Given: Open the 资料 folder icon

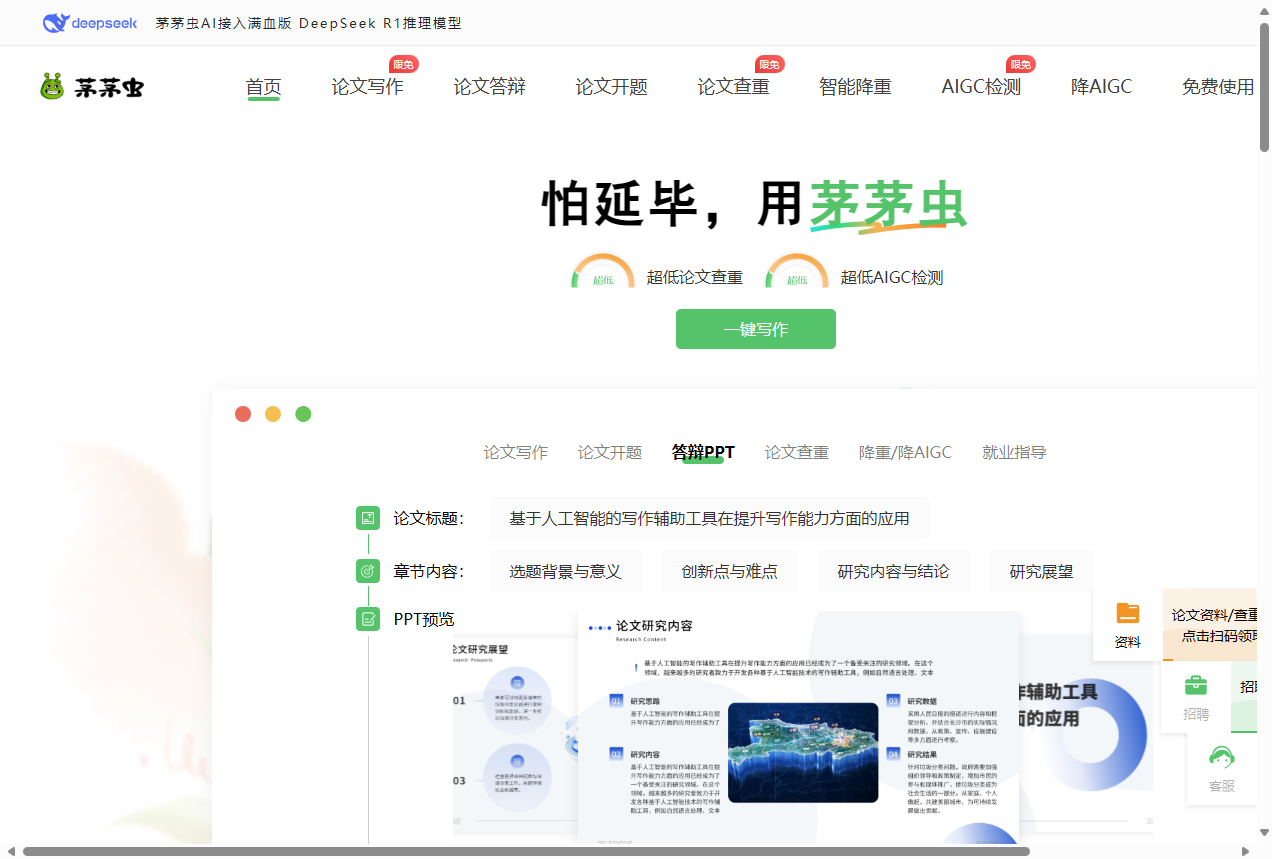Looking at the screenshot, I should pos(1127,614).
